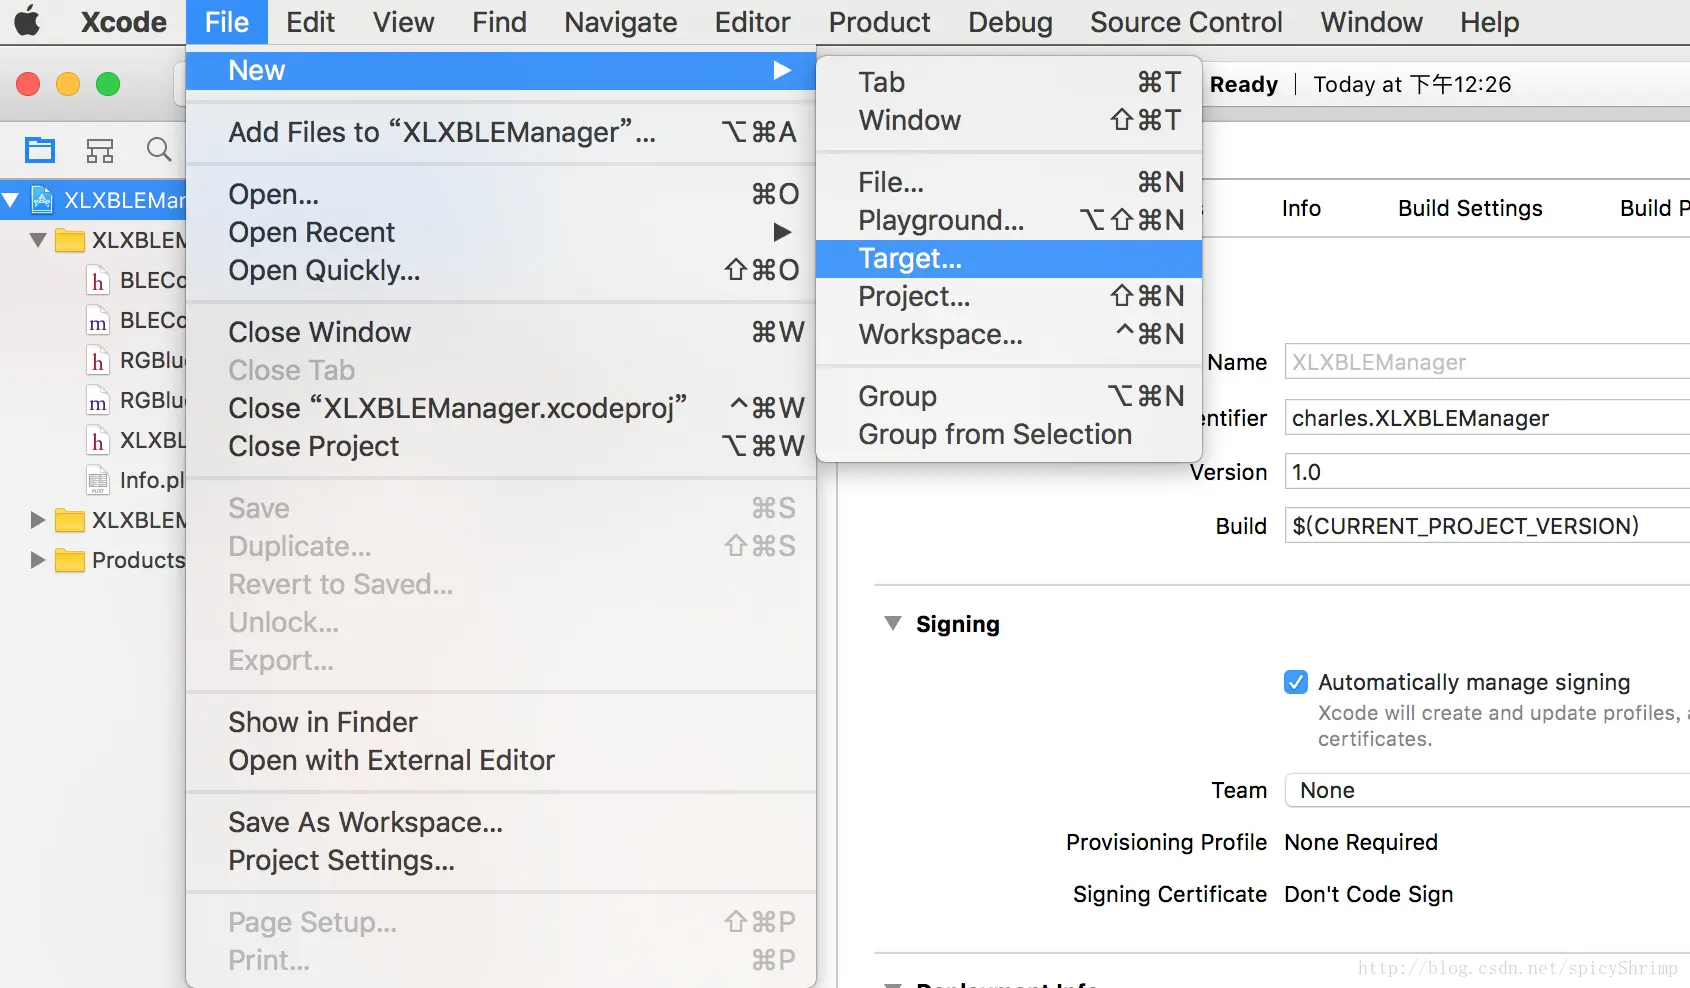Click the Products folder icon
This screenshot has width=1690, height=988.
[x=70, y=560]
